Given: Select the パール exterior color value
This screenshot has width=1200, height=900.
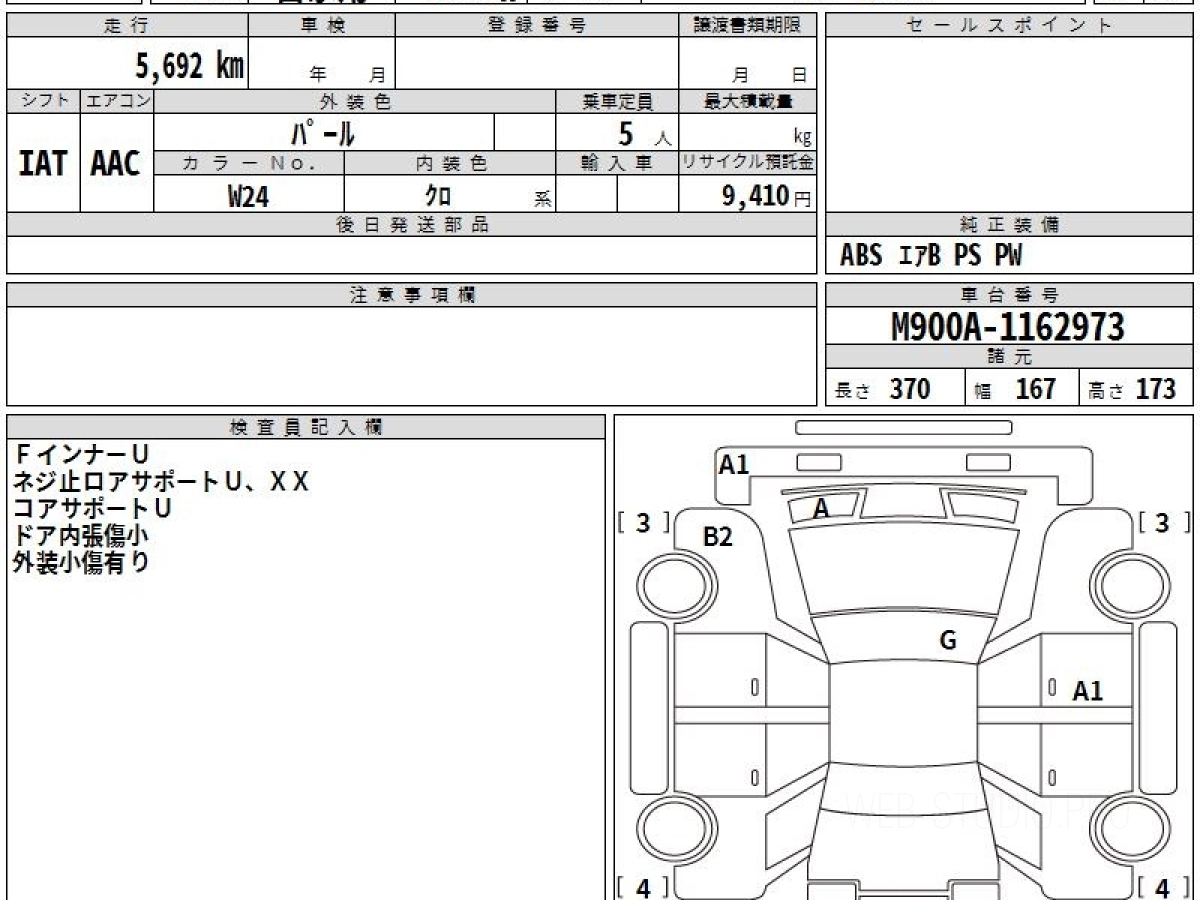Looking at the screenshot, I should tap(324, 132).
